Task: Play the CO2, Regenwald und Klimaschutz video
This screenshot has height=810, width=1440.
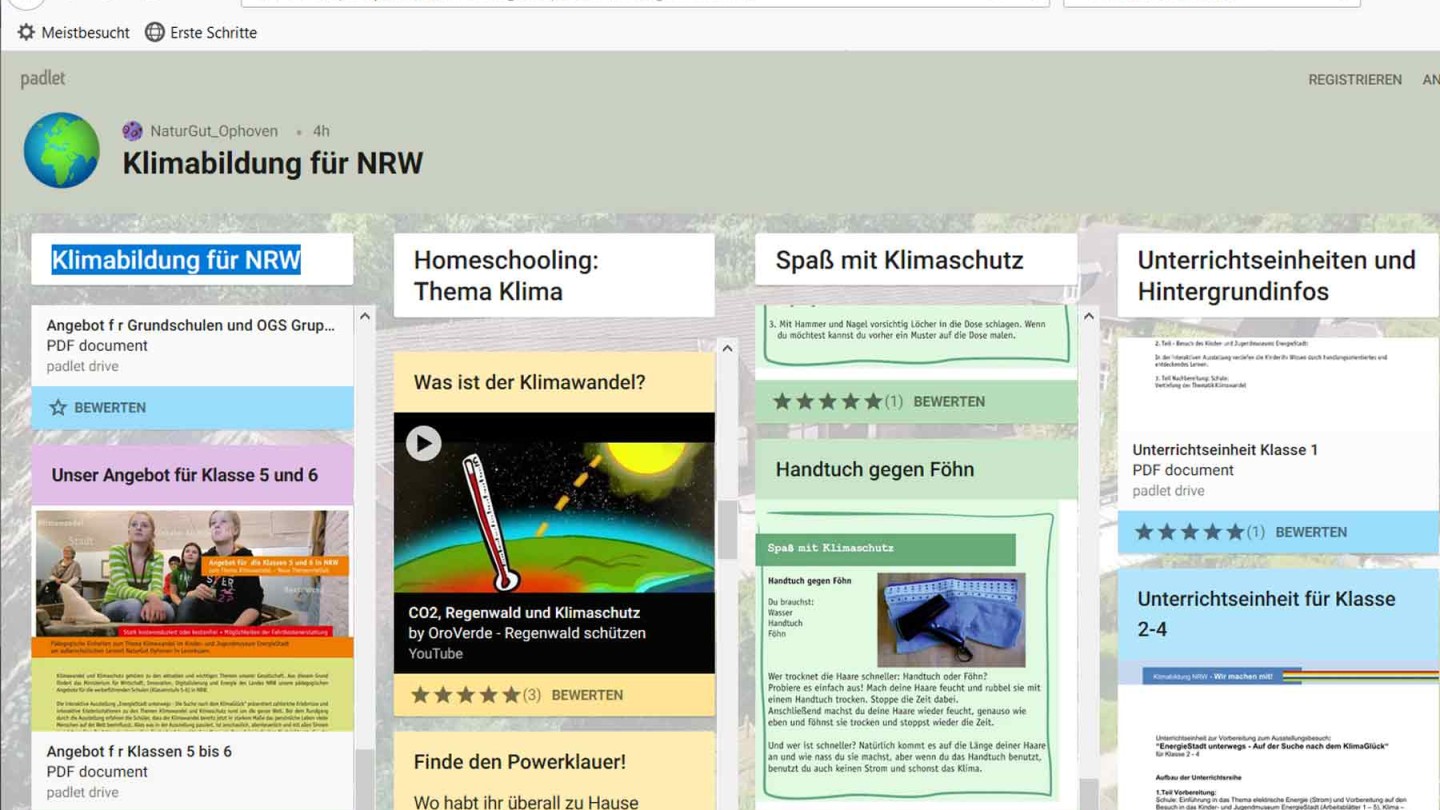Action: coord(423,443)
